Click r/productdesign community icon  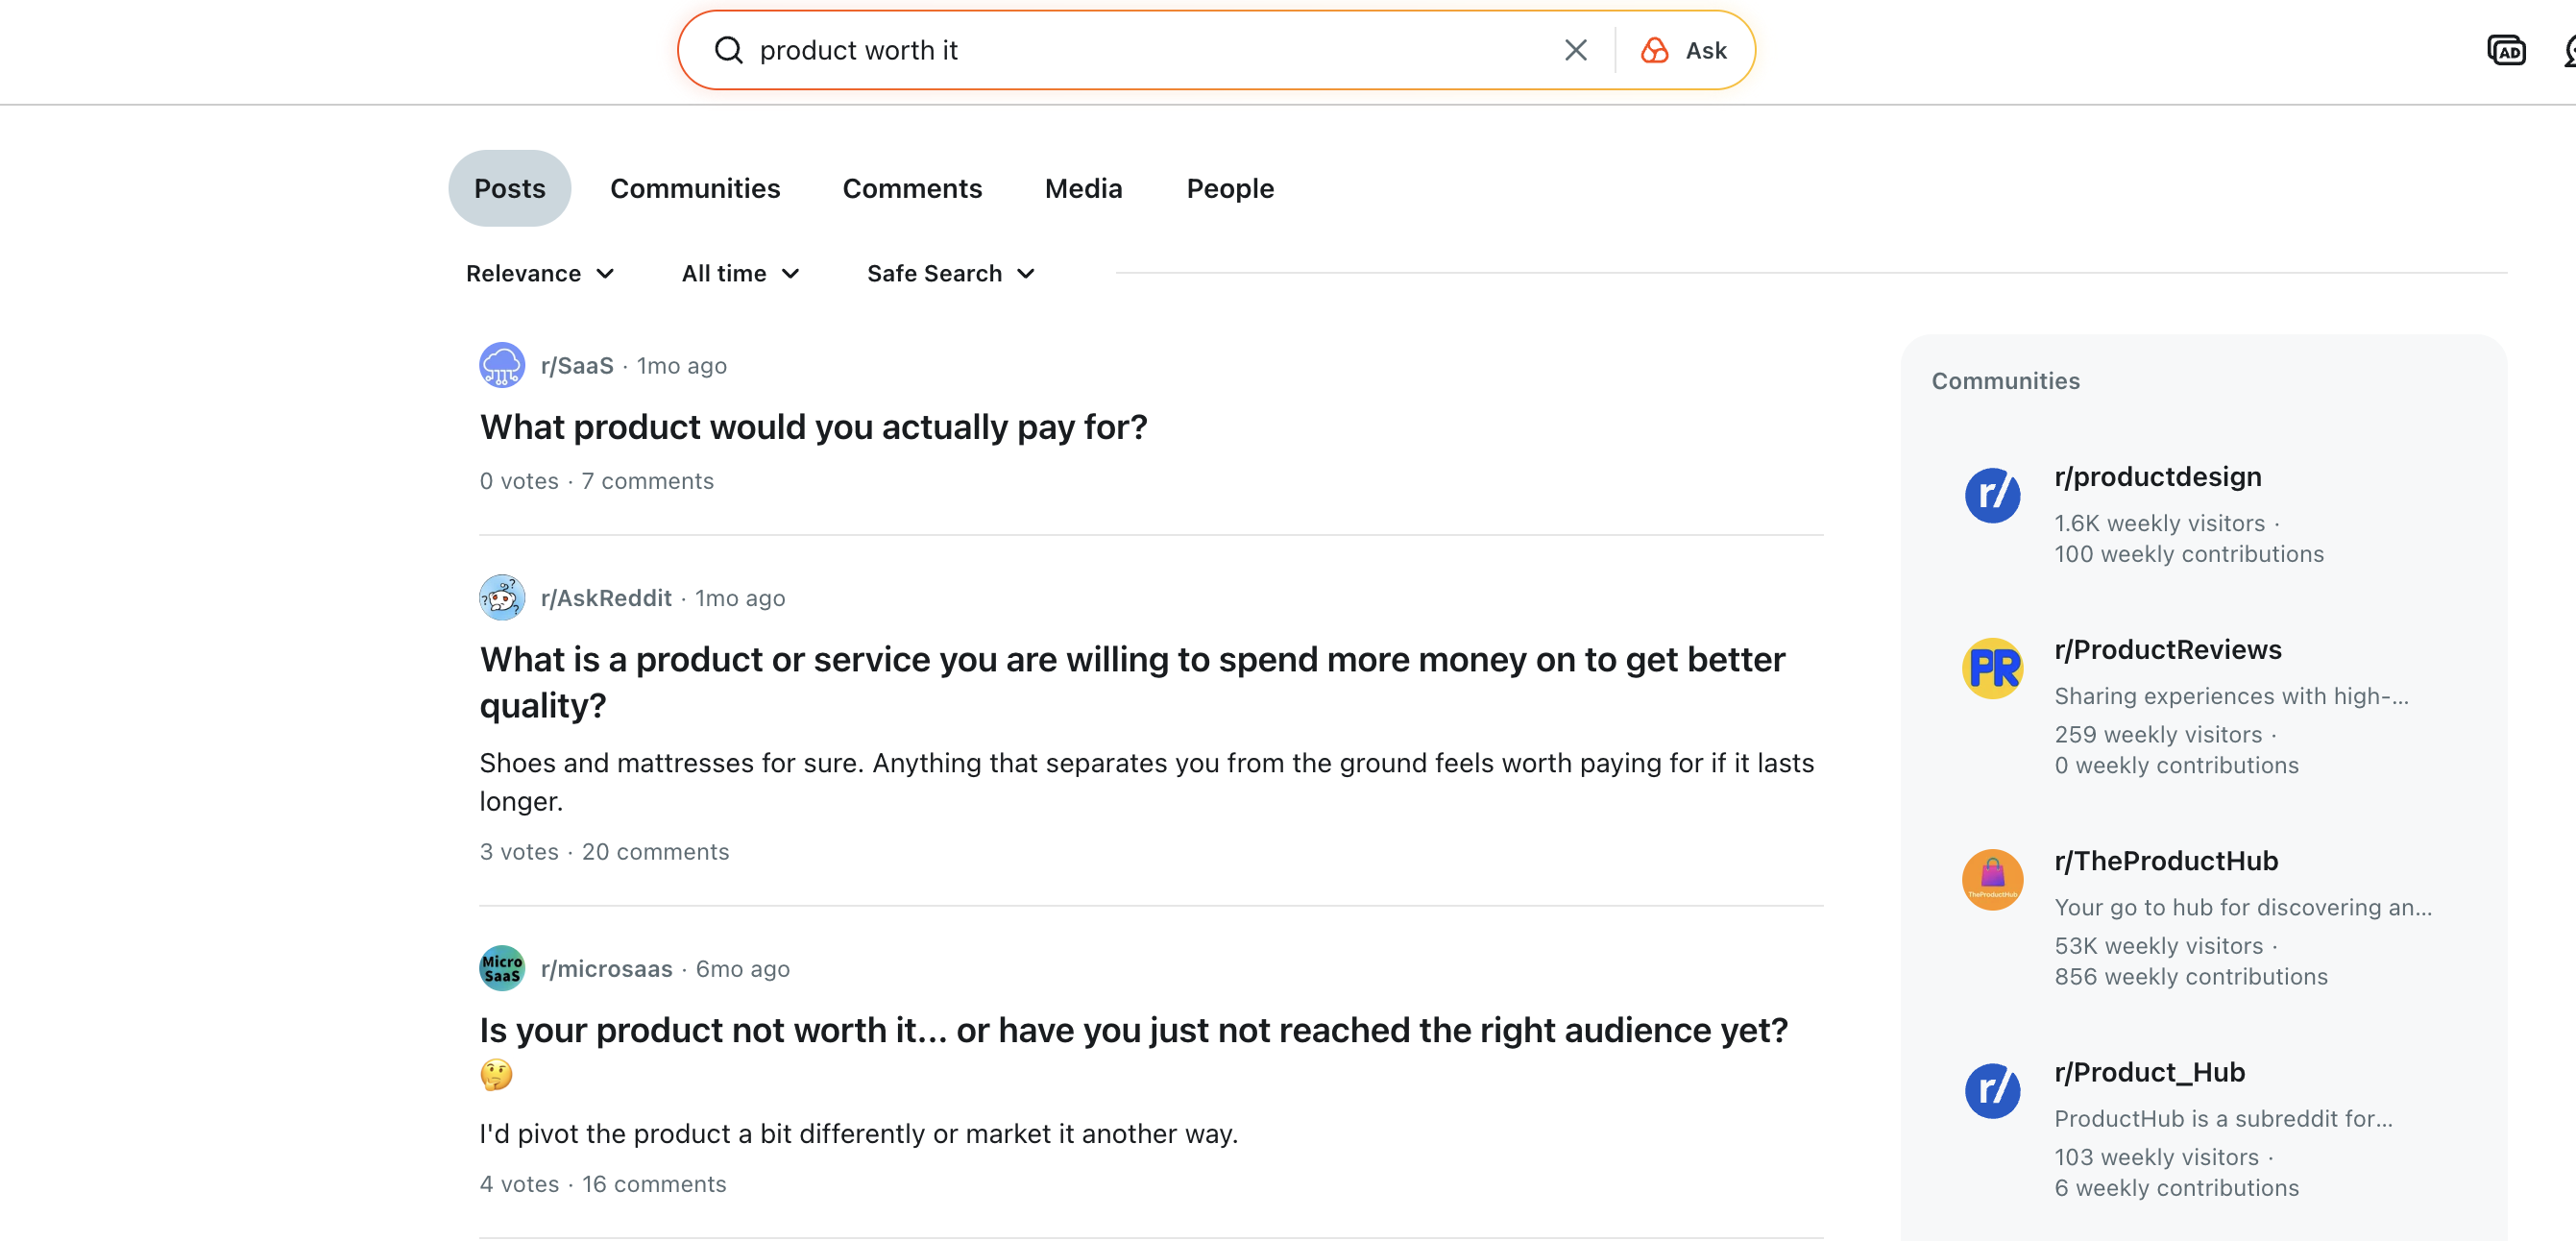tap(1992, 495)
